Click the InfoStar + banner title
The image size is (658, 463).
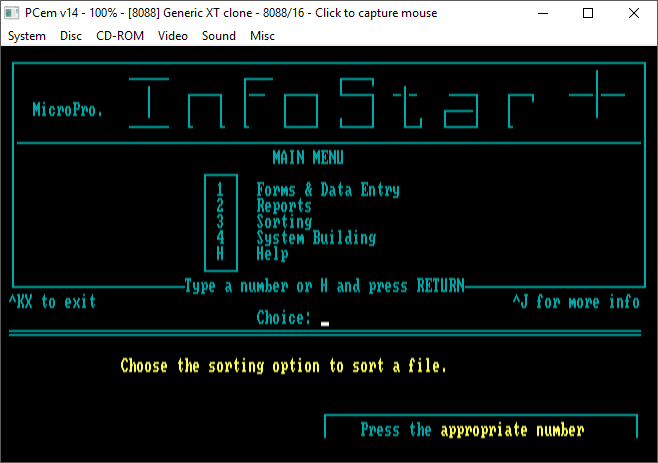coord(376,100)
